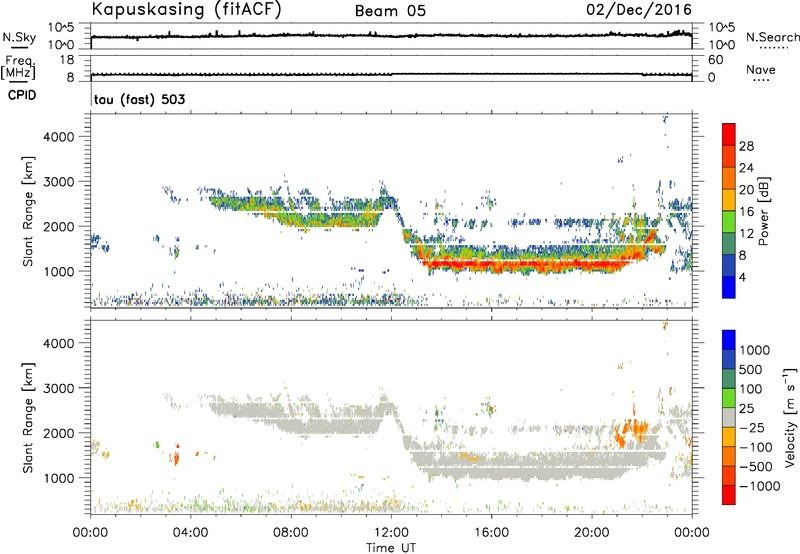
Task: Click the '3000' tick on velocity plot
Action: coord(58,388)
